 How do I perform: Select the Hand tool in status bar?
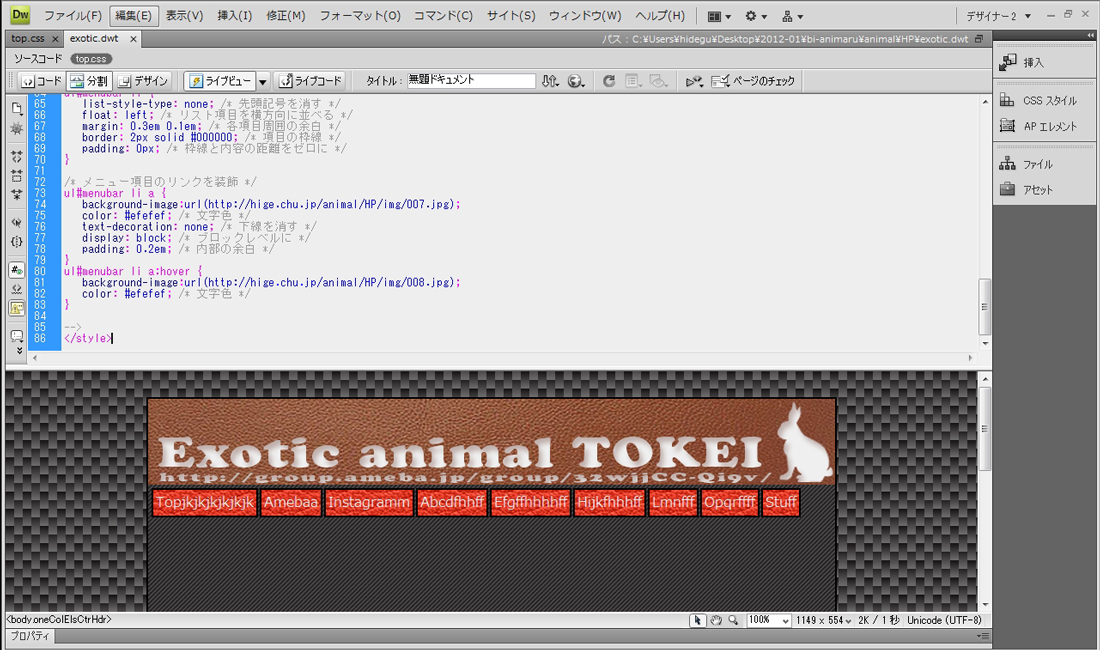(x=716, y=621)
